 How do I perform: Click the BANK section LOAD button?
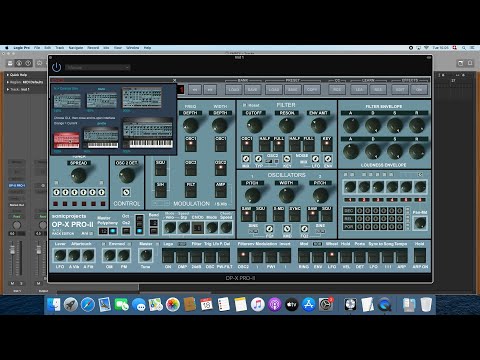[234, 89]
